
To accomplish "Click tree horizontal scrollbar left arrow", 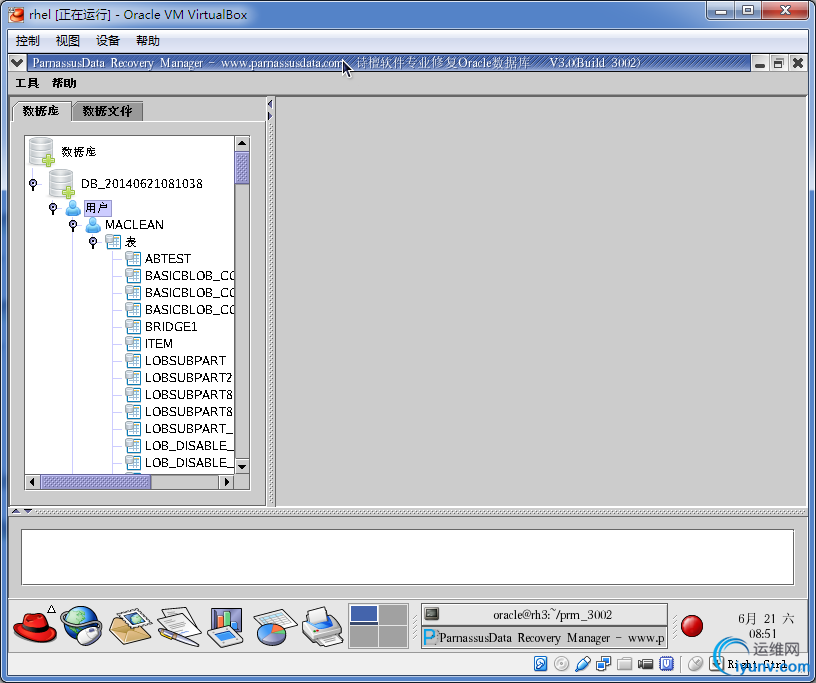I will coord(33,482).
